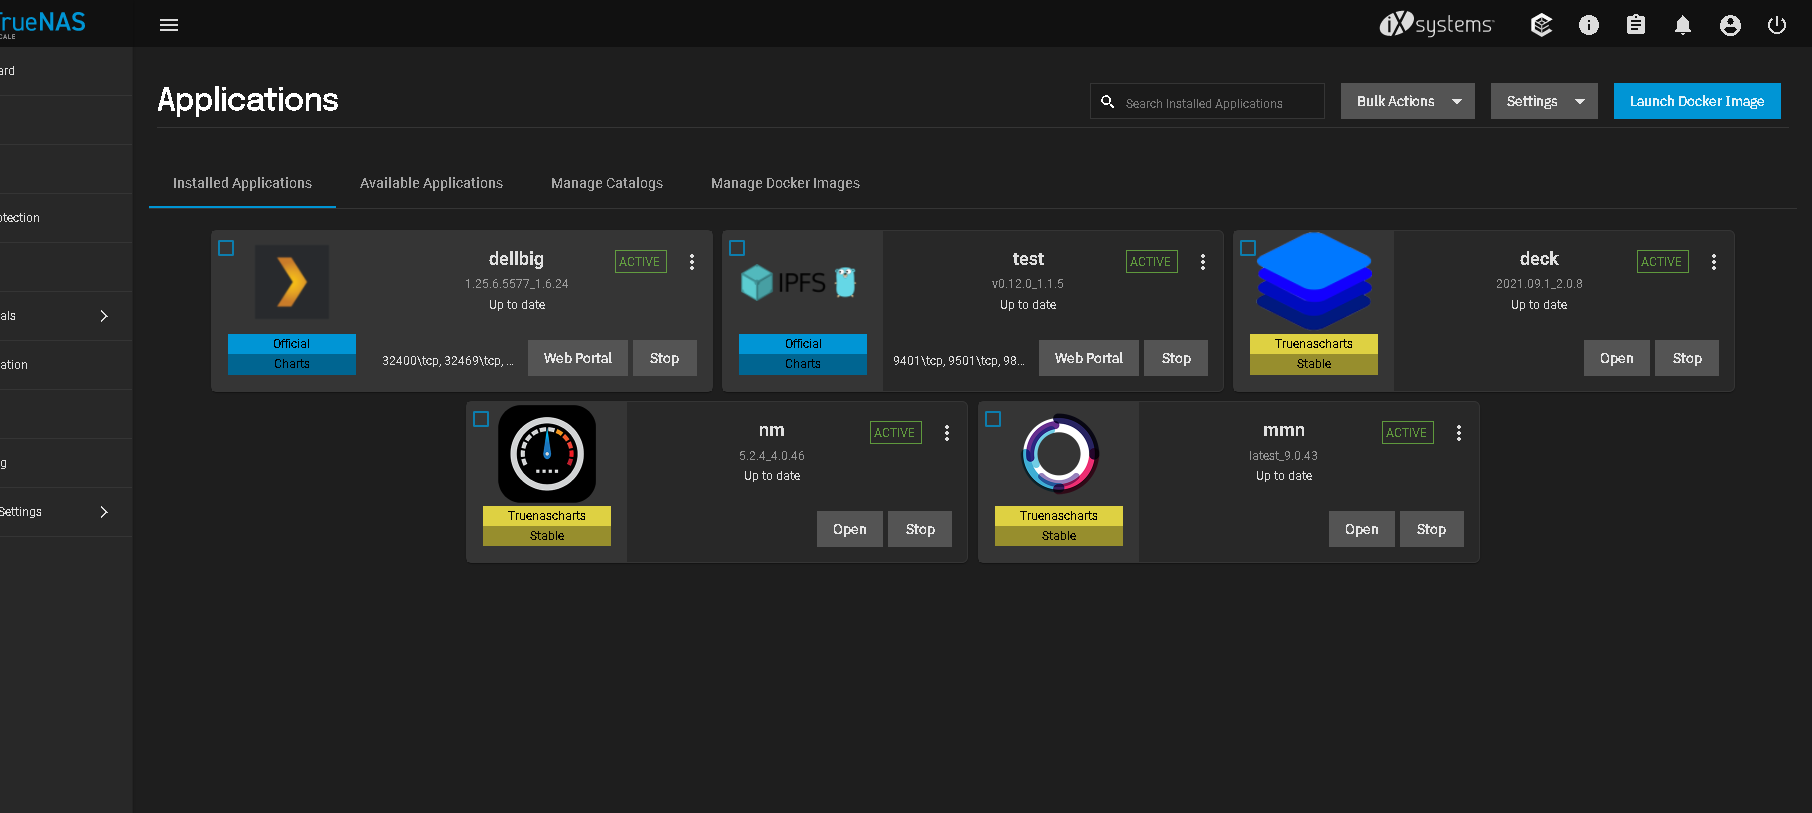Open Web Portal for dellbig

click(578, 358)
